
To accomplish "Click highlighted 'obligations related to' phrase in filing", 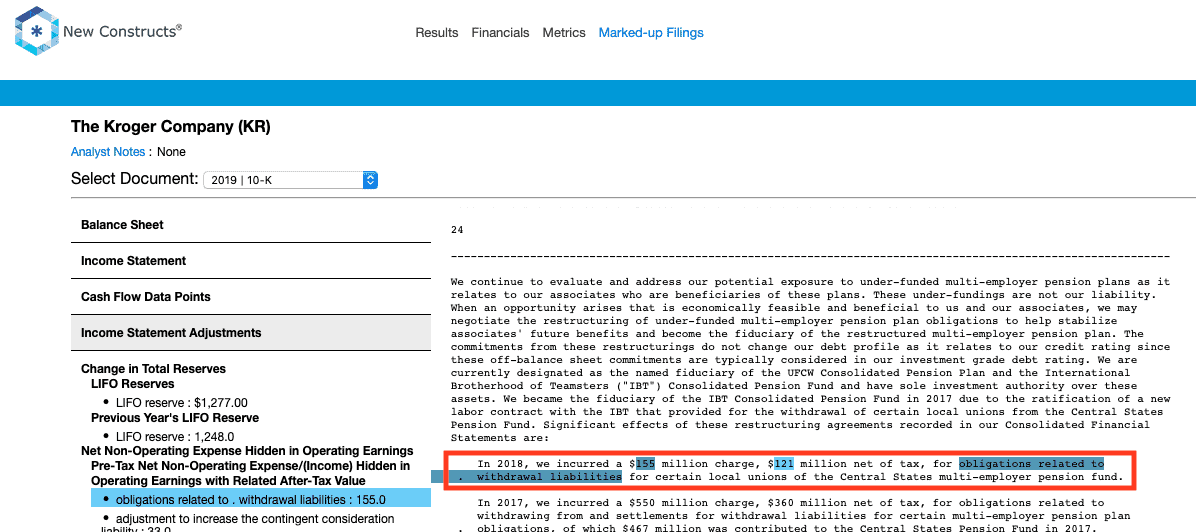I will 1031,463.
